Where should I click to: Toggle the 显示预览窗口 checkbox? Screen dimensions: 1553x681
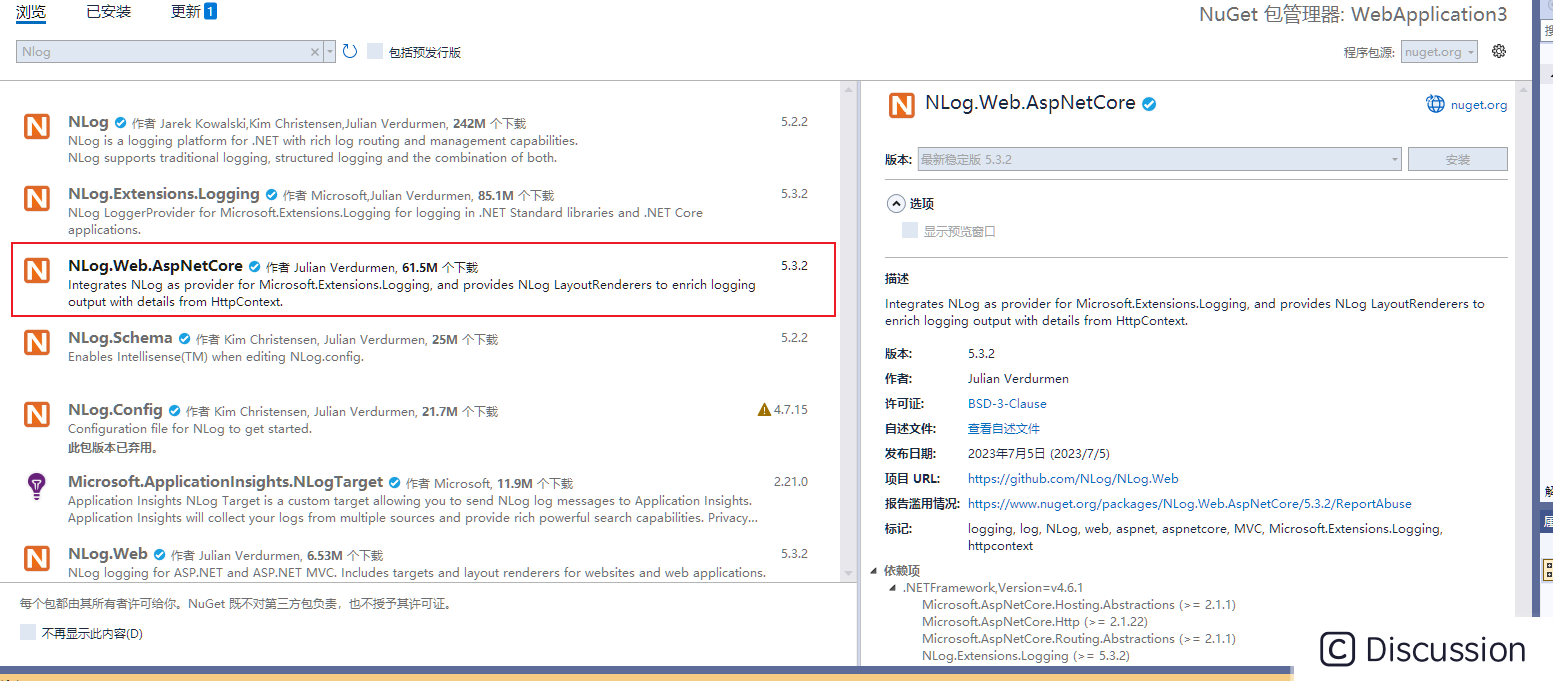pos(909,229)
